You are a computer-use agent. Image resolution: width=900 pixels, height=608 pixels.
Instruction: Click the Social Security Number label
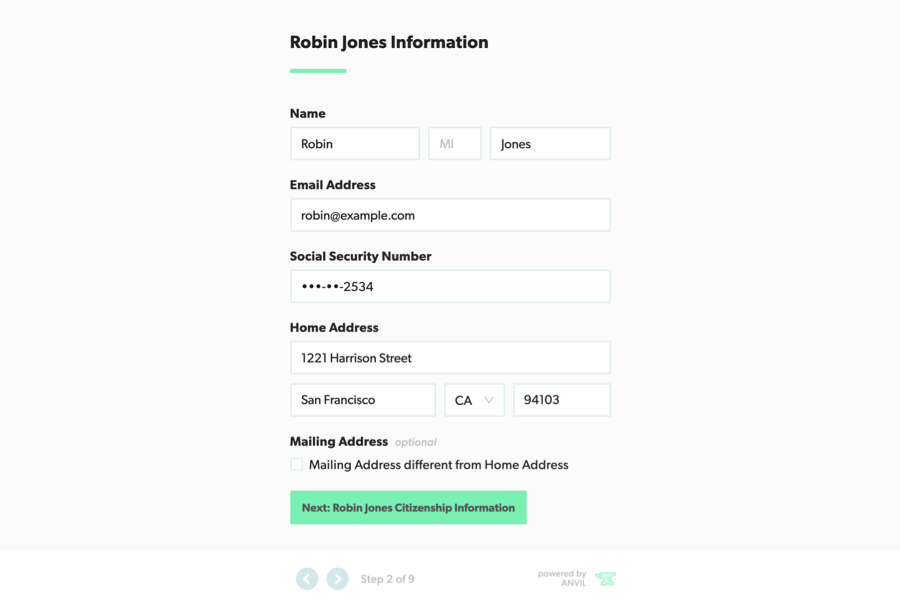pyautogui.click(x=360, y=256)
